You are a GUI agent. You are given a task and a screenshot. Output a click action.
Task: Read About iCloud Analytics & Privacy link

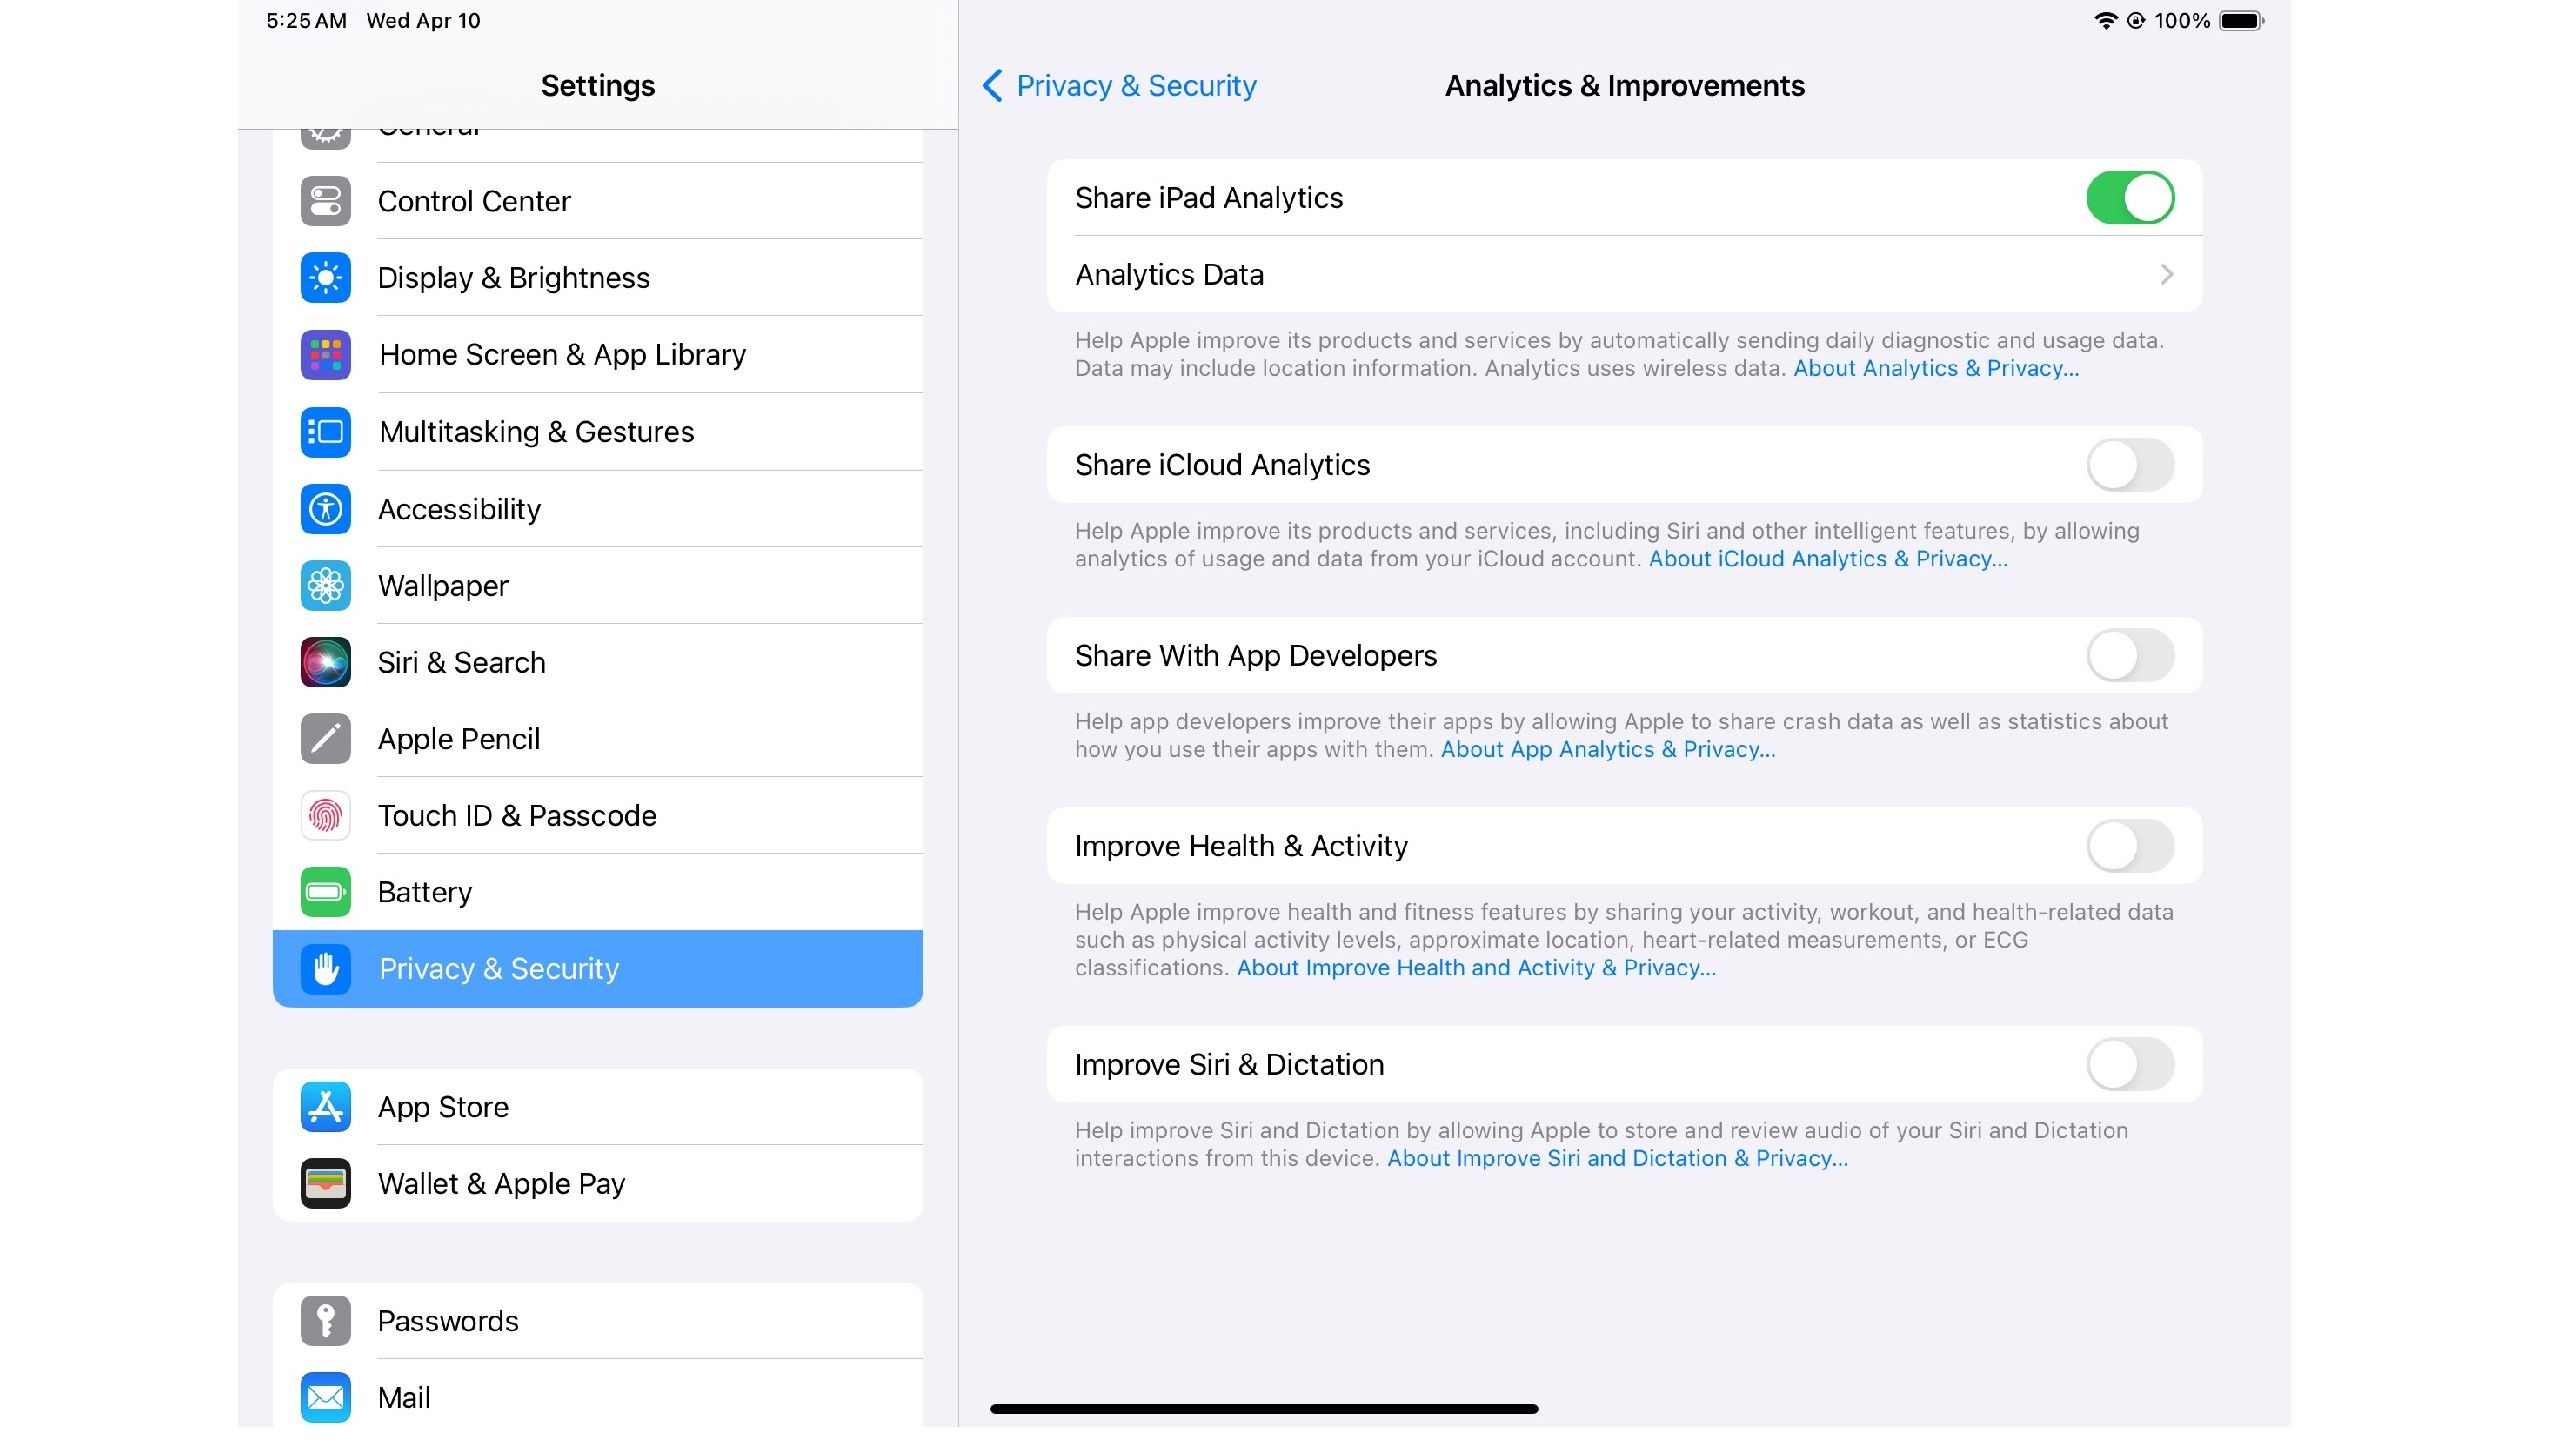[x=1827, y=559]
